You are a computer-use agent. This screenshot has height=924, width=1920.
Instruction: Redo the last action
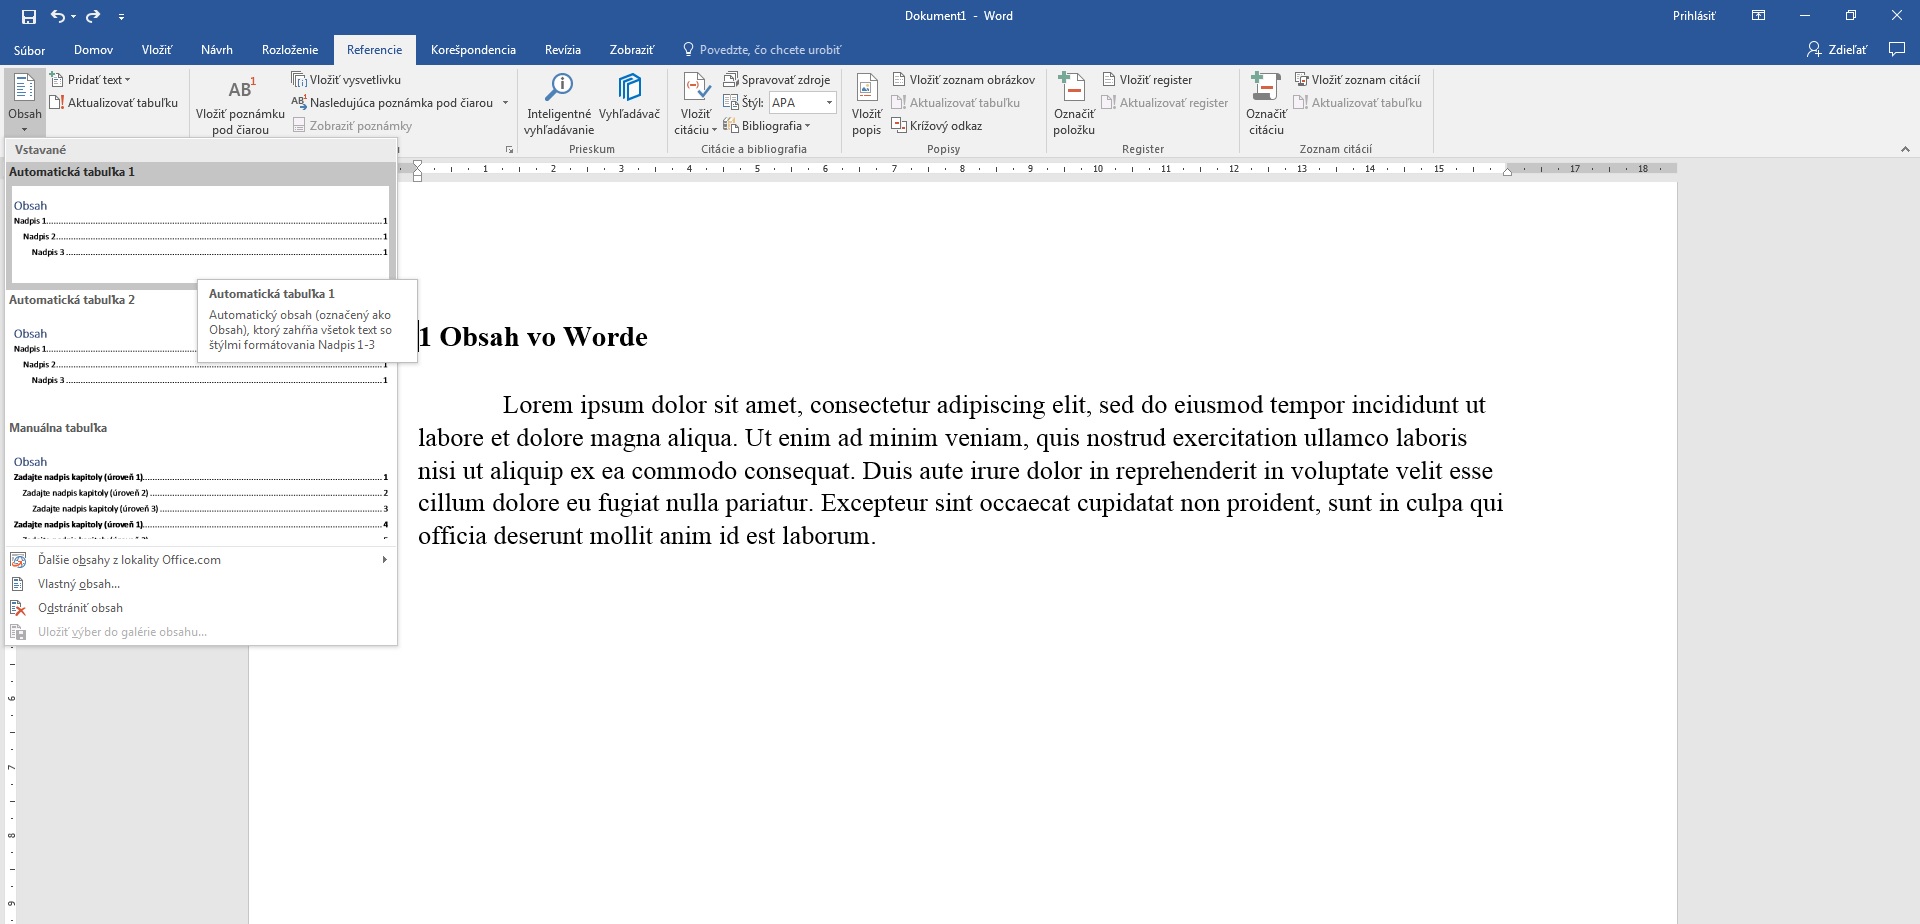(x=93, y=16)
